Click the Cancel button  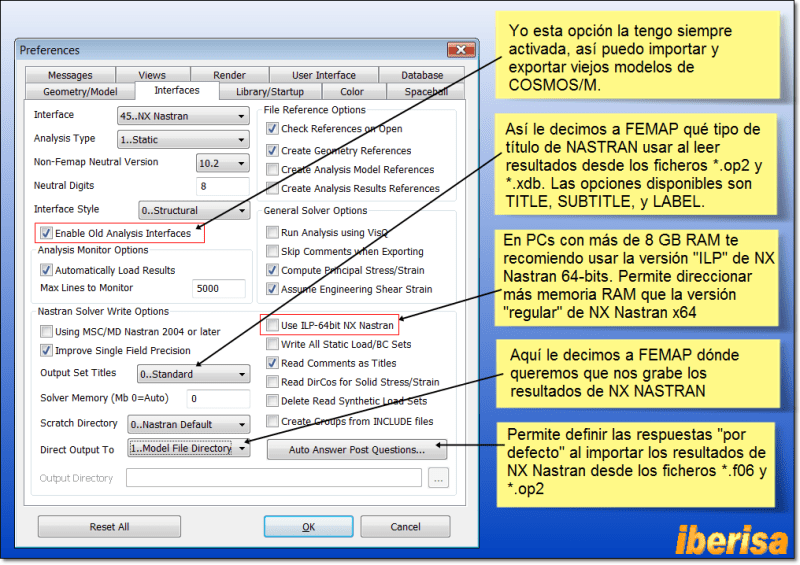coord(405,527)
